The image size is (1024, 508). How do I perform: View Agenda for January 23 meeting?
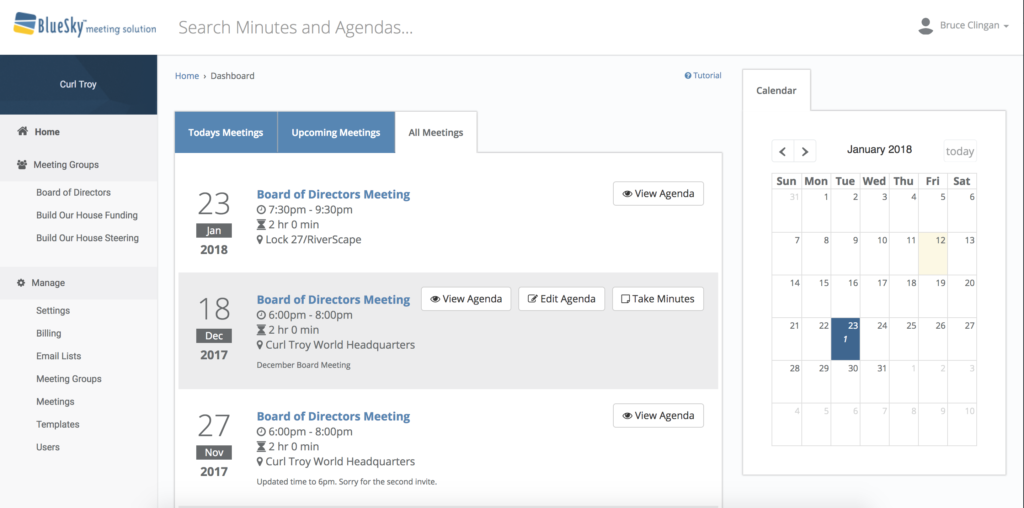657,194
